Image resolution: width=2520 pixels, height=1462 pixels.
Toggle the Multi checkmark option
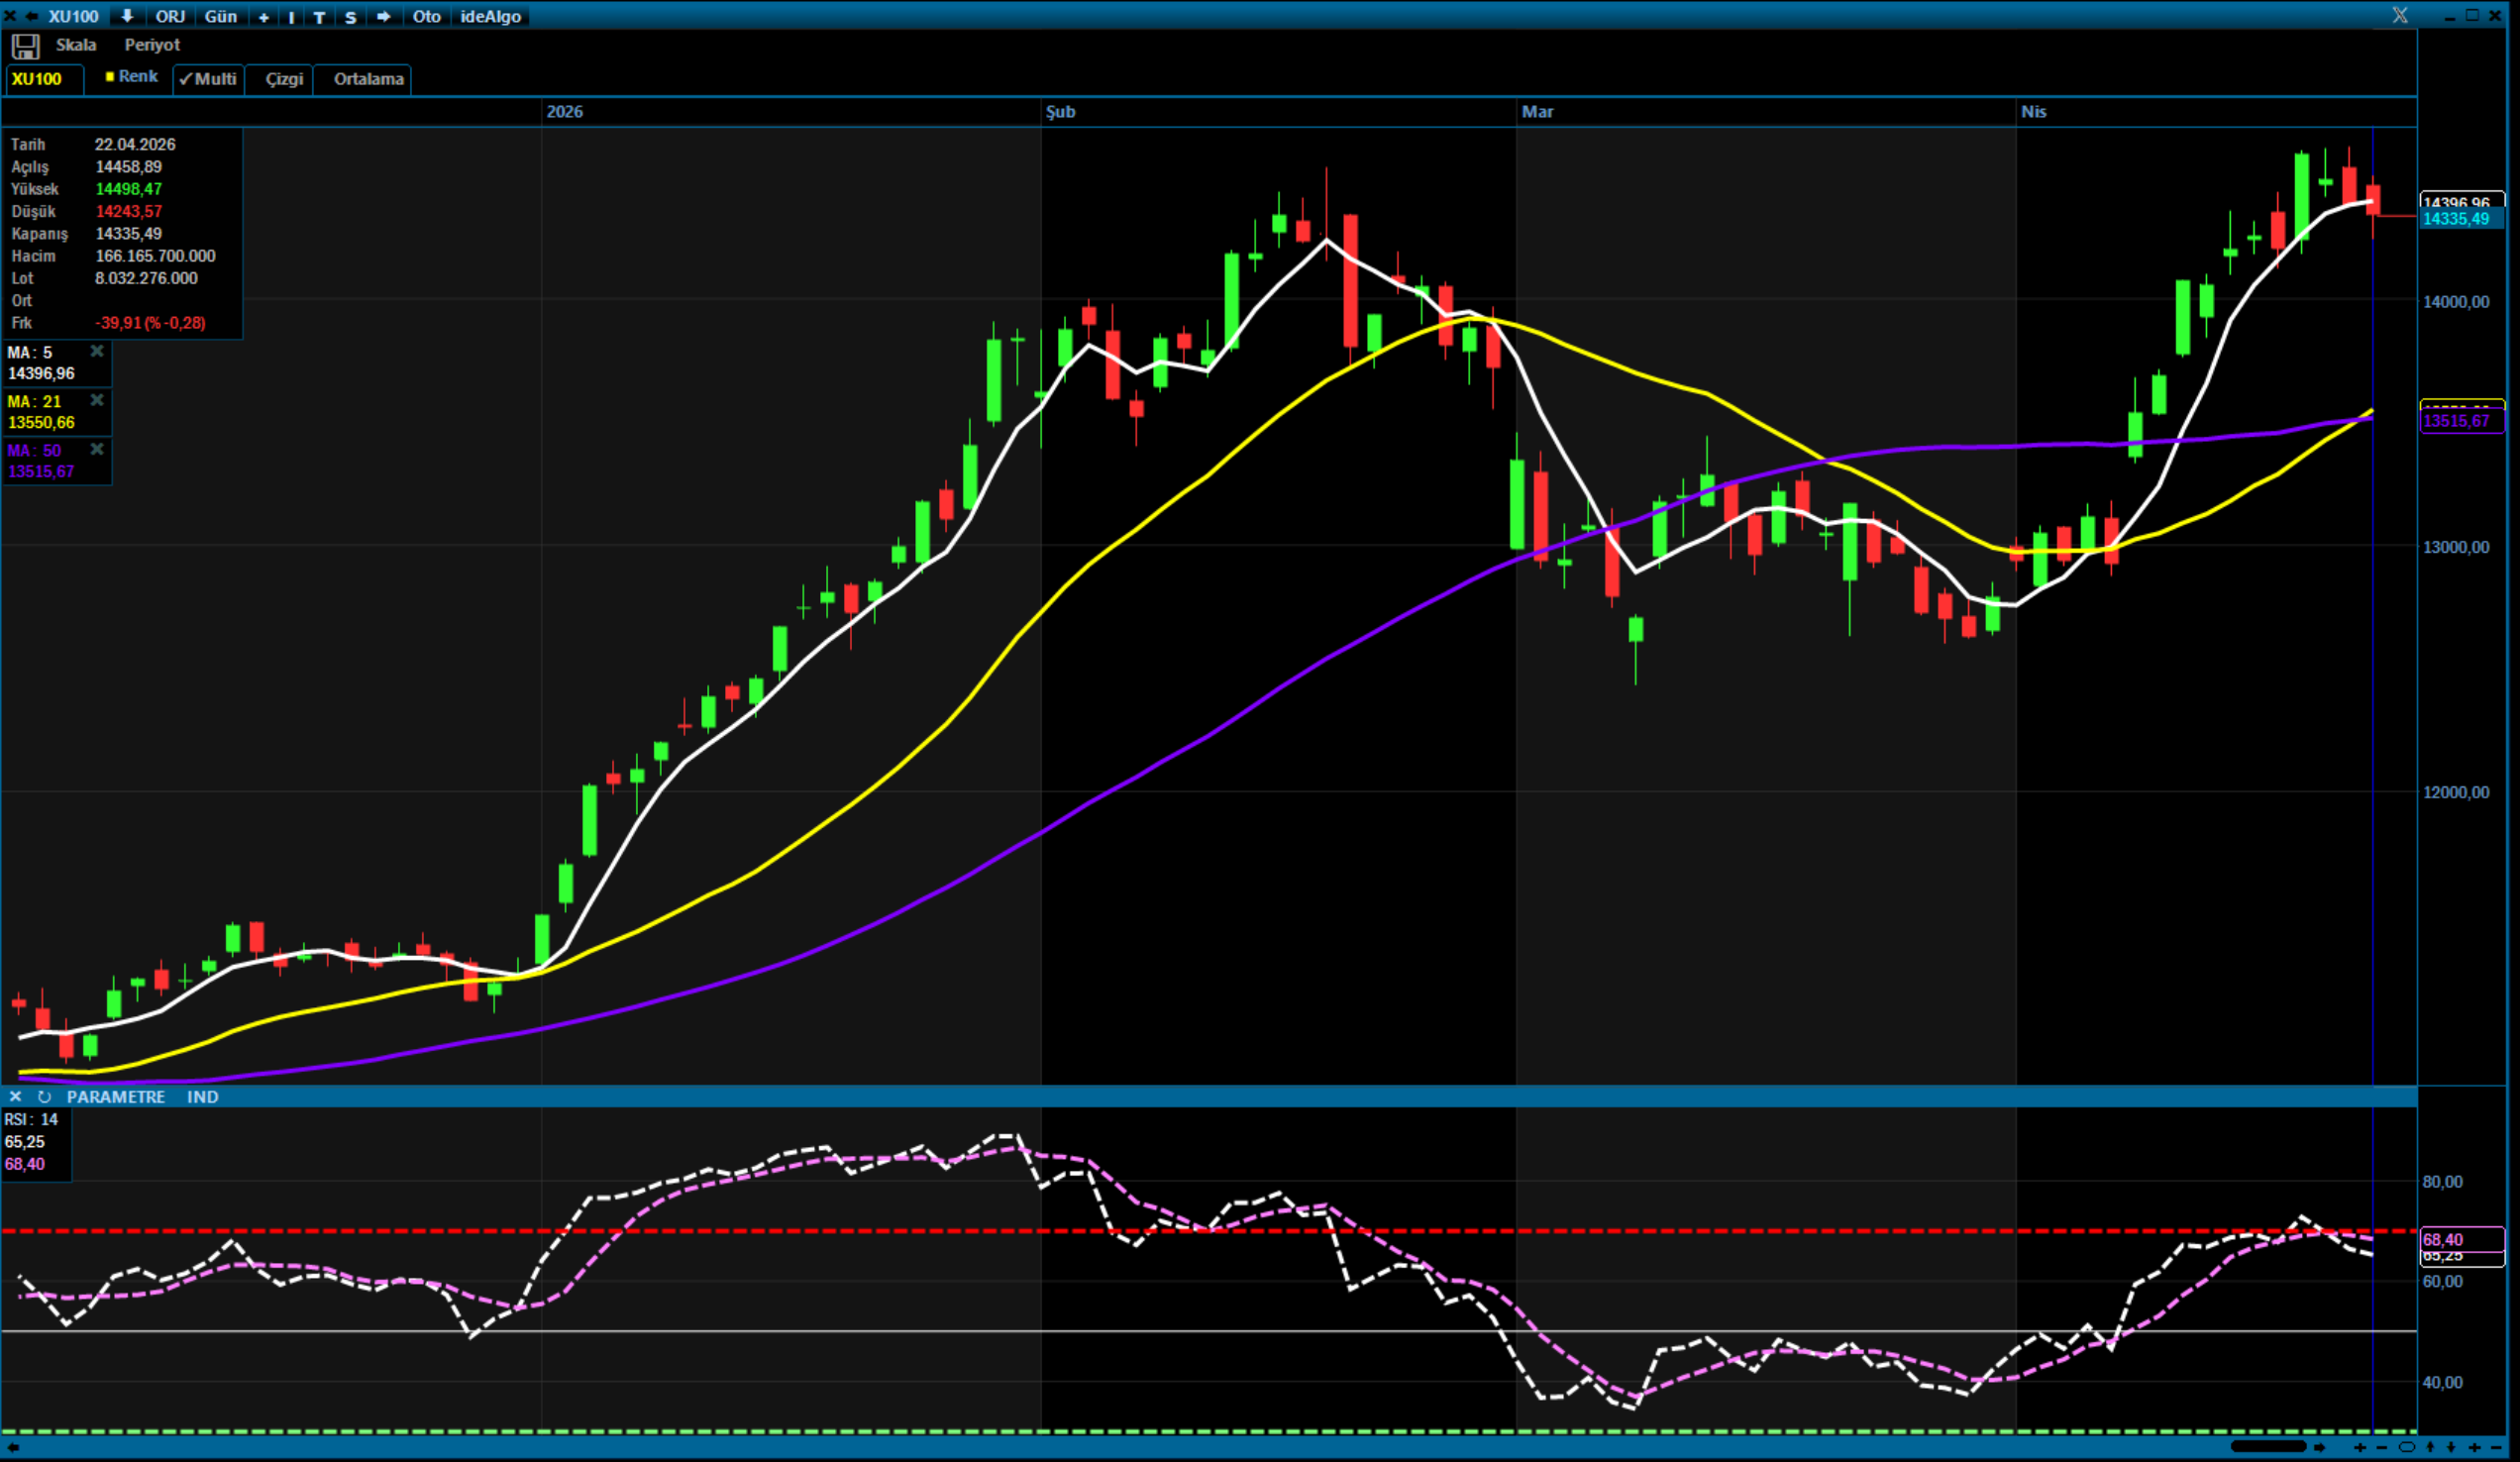pos(208,79)
